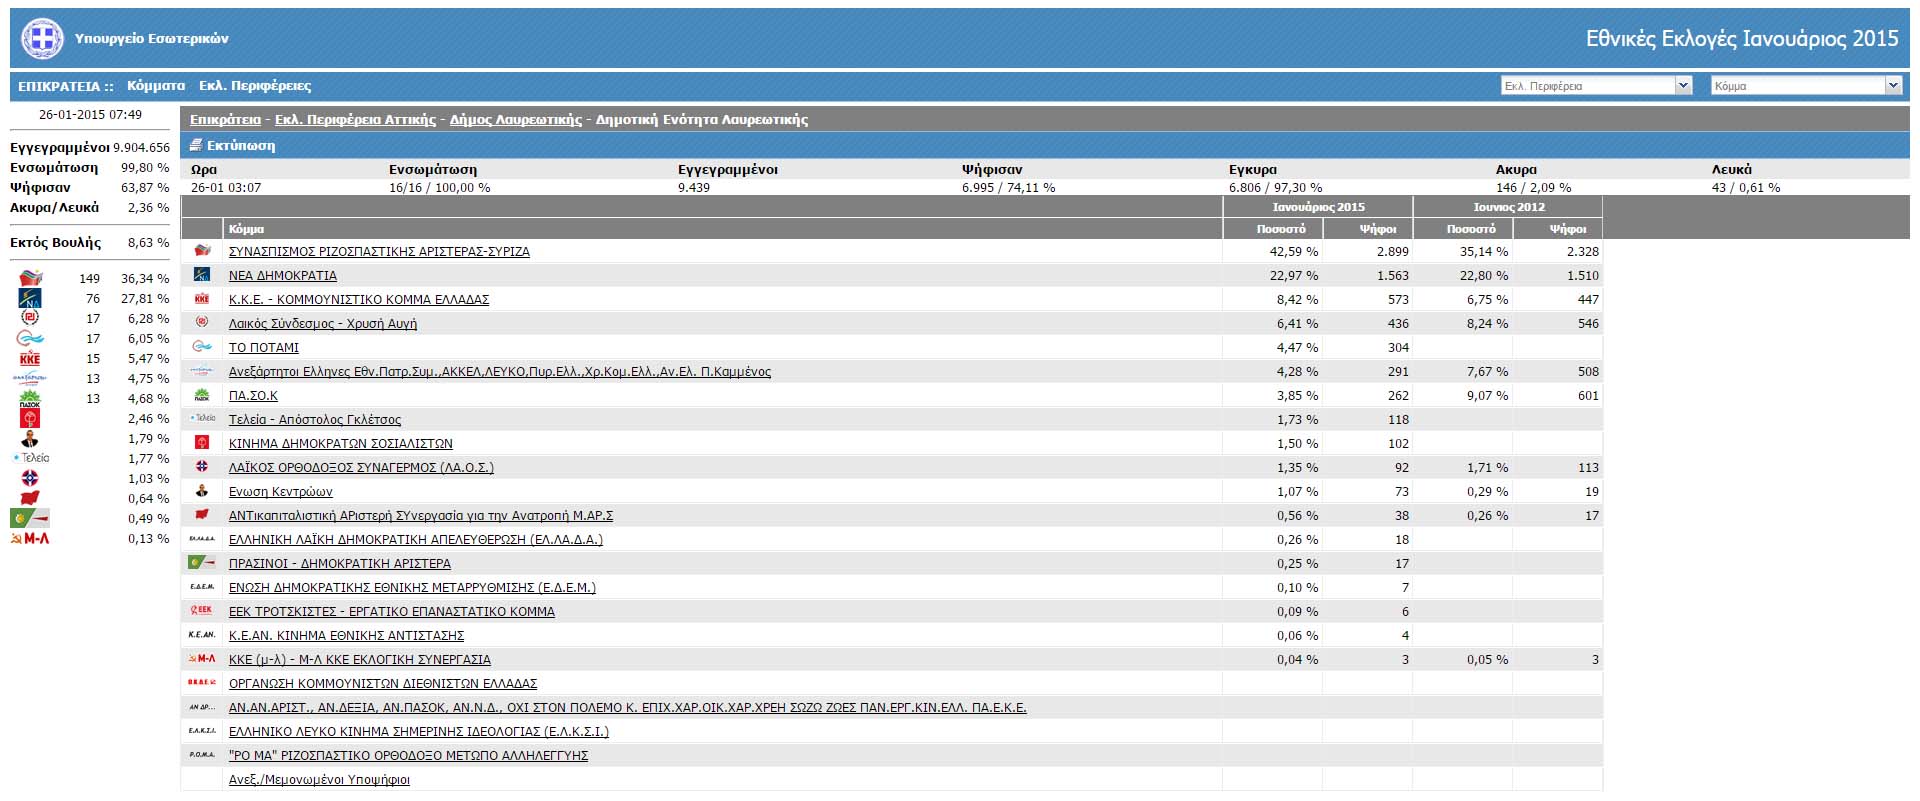
Task: Click the M-Λ icon in the ΚΚΕ (μ-λ) row
Action: tap(202, 659)
